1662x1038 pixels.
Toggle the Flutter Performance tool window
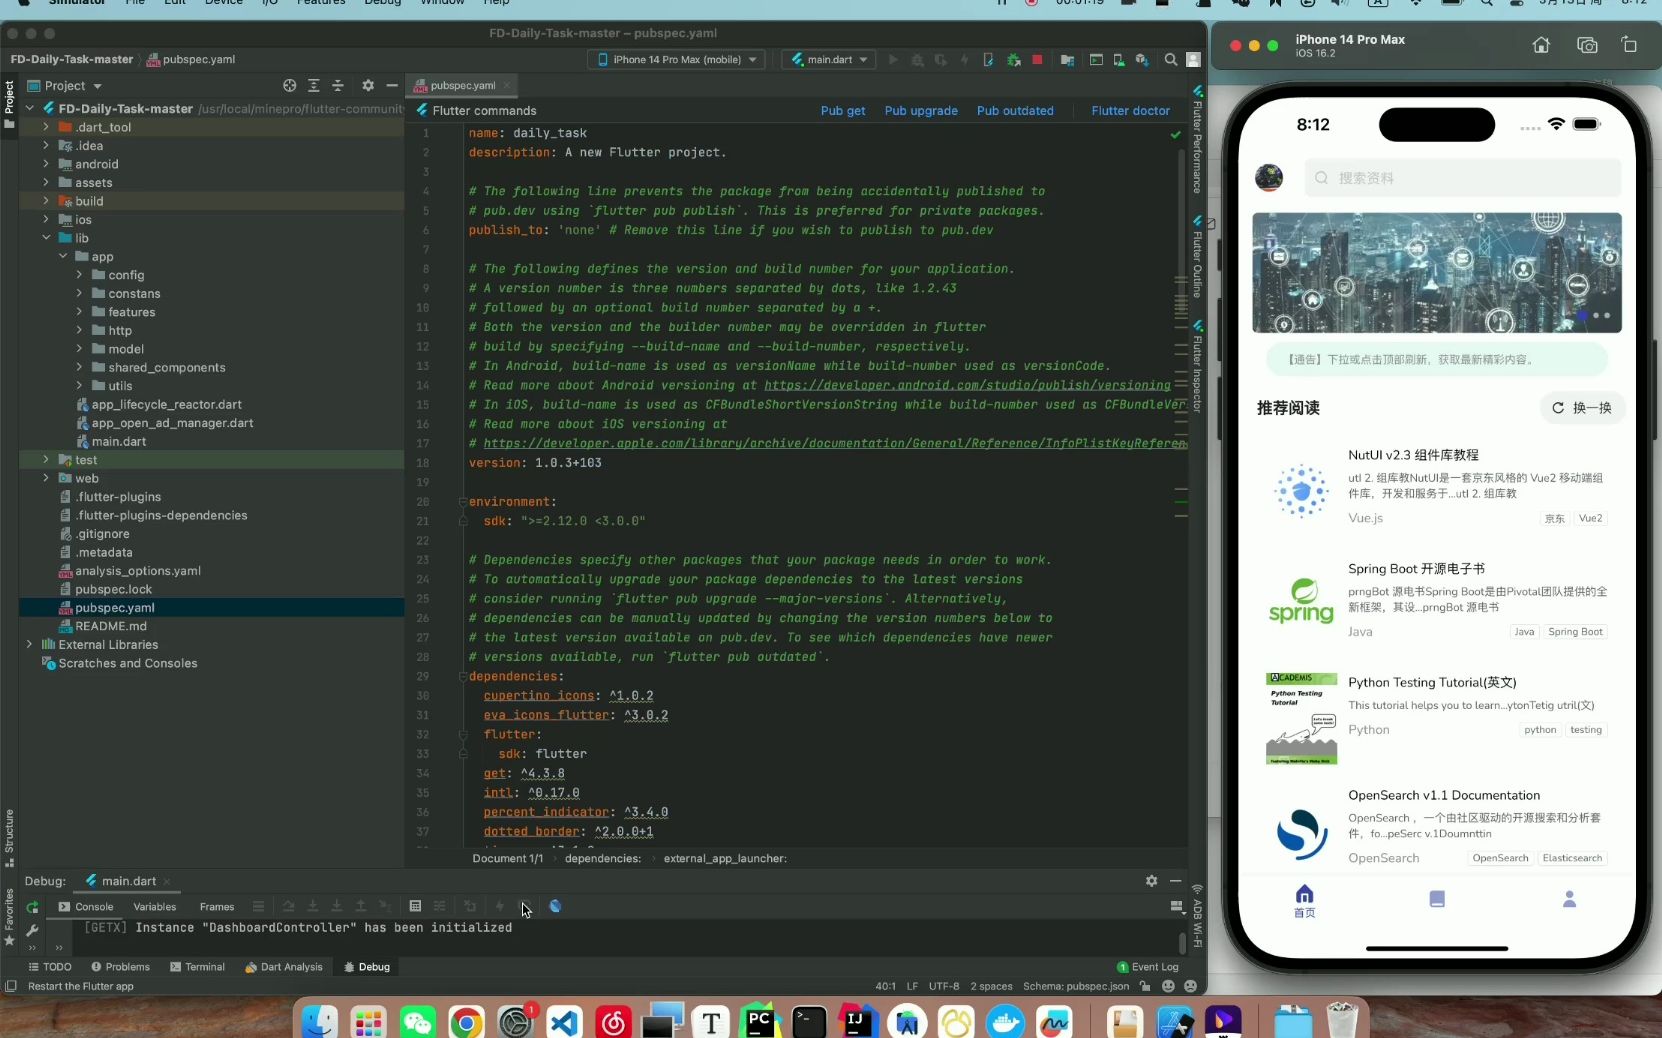1197,140
